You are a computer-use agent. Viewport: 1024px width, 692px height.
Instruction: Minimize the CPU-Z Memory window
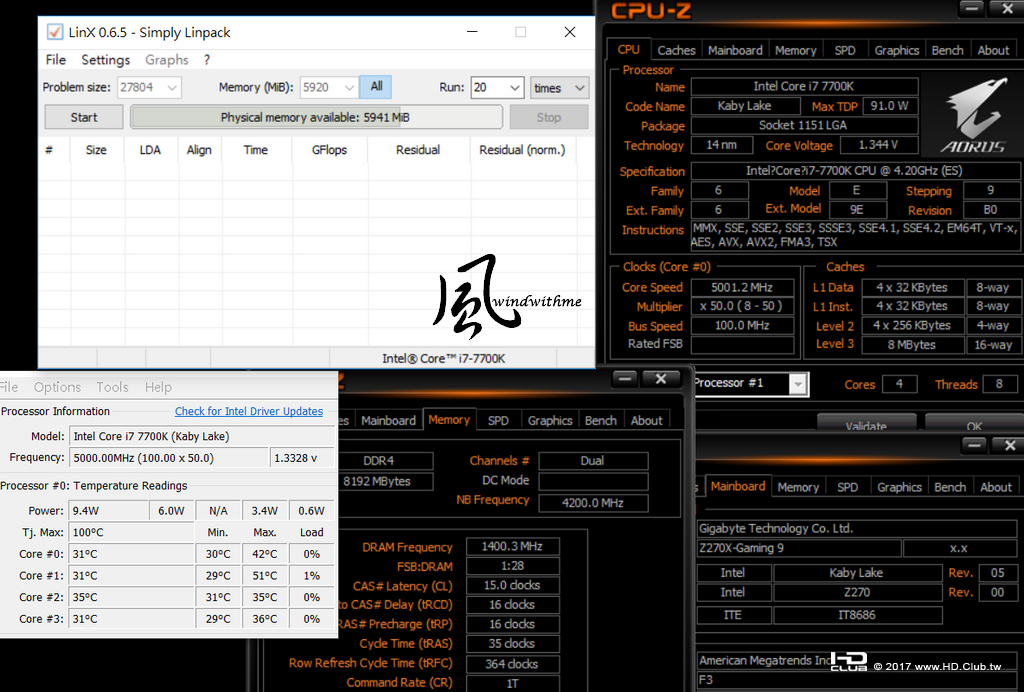(x=625, y=379)
